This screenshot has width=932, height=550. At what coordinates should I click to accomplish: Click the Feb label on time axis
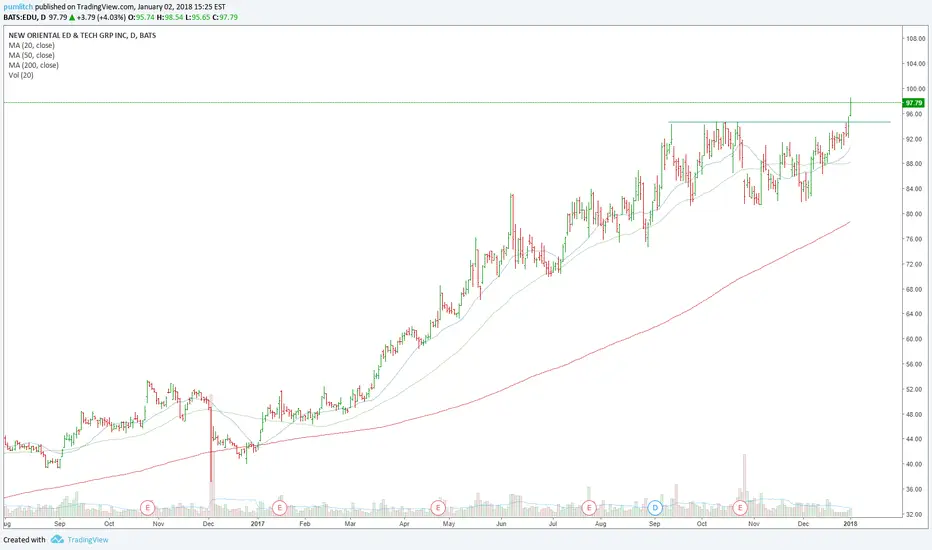point(305,524)
